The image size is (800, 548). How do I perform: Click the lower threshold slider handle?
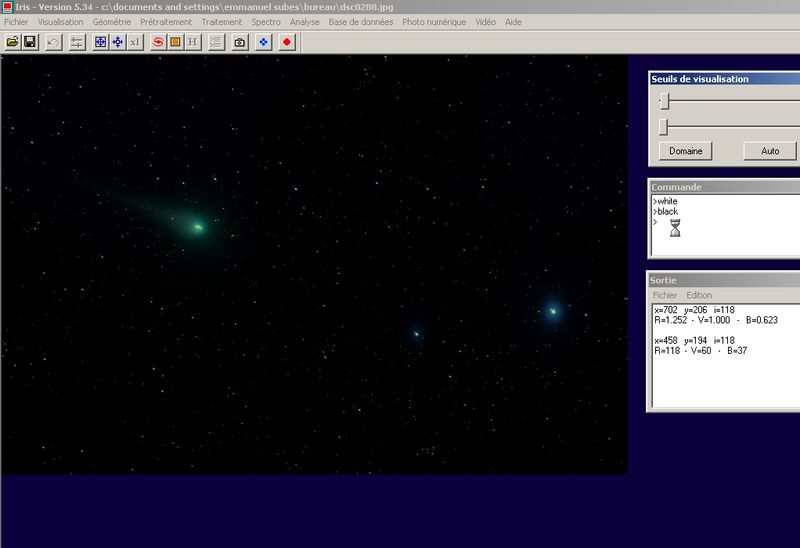663,127
